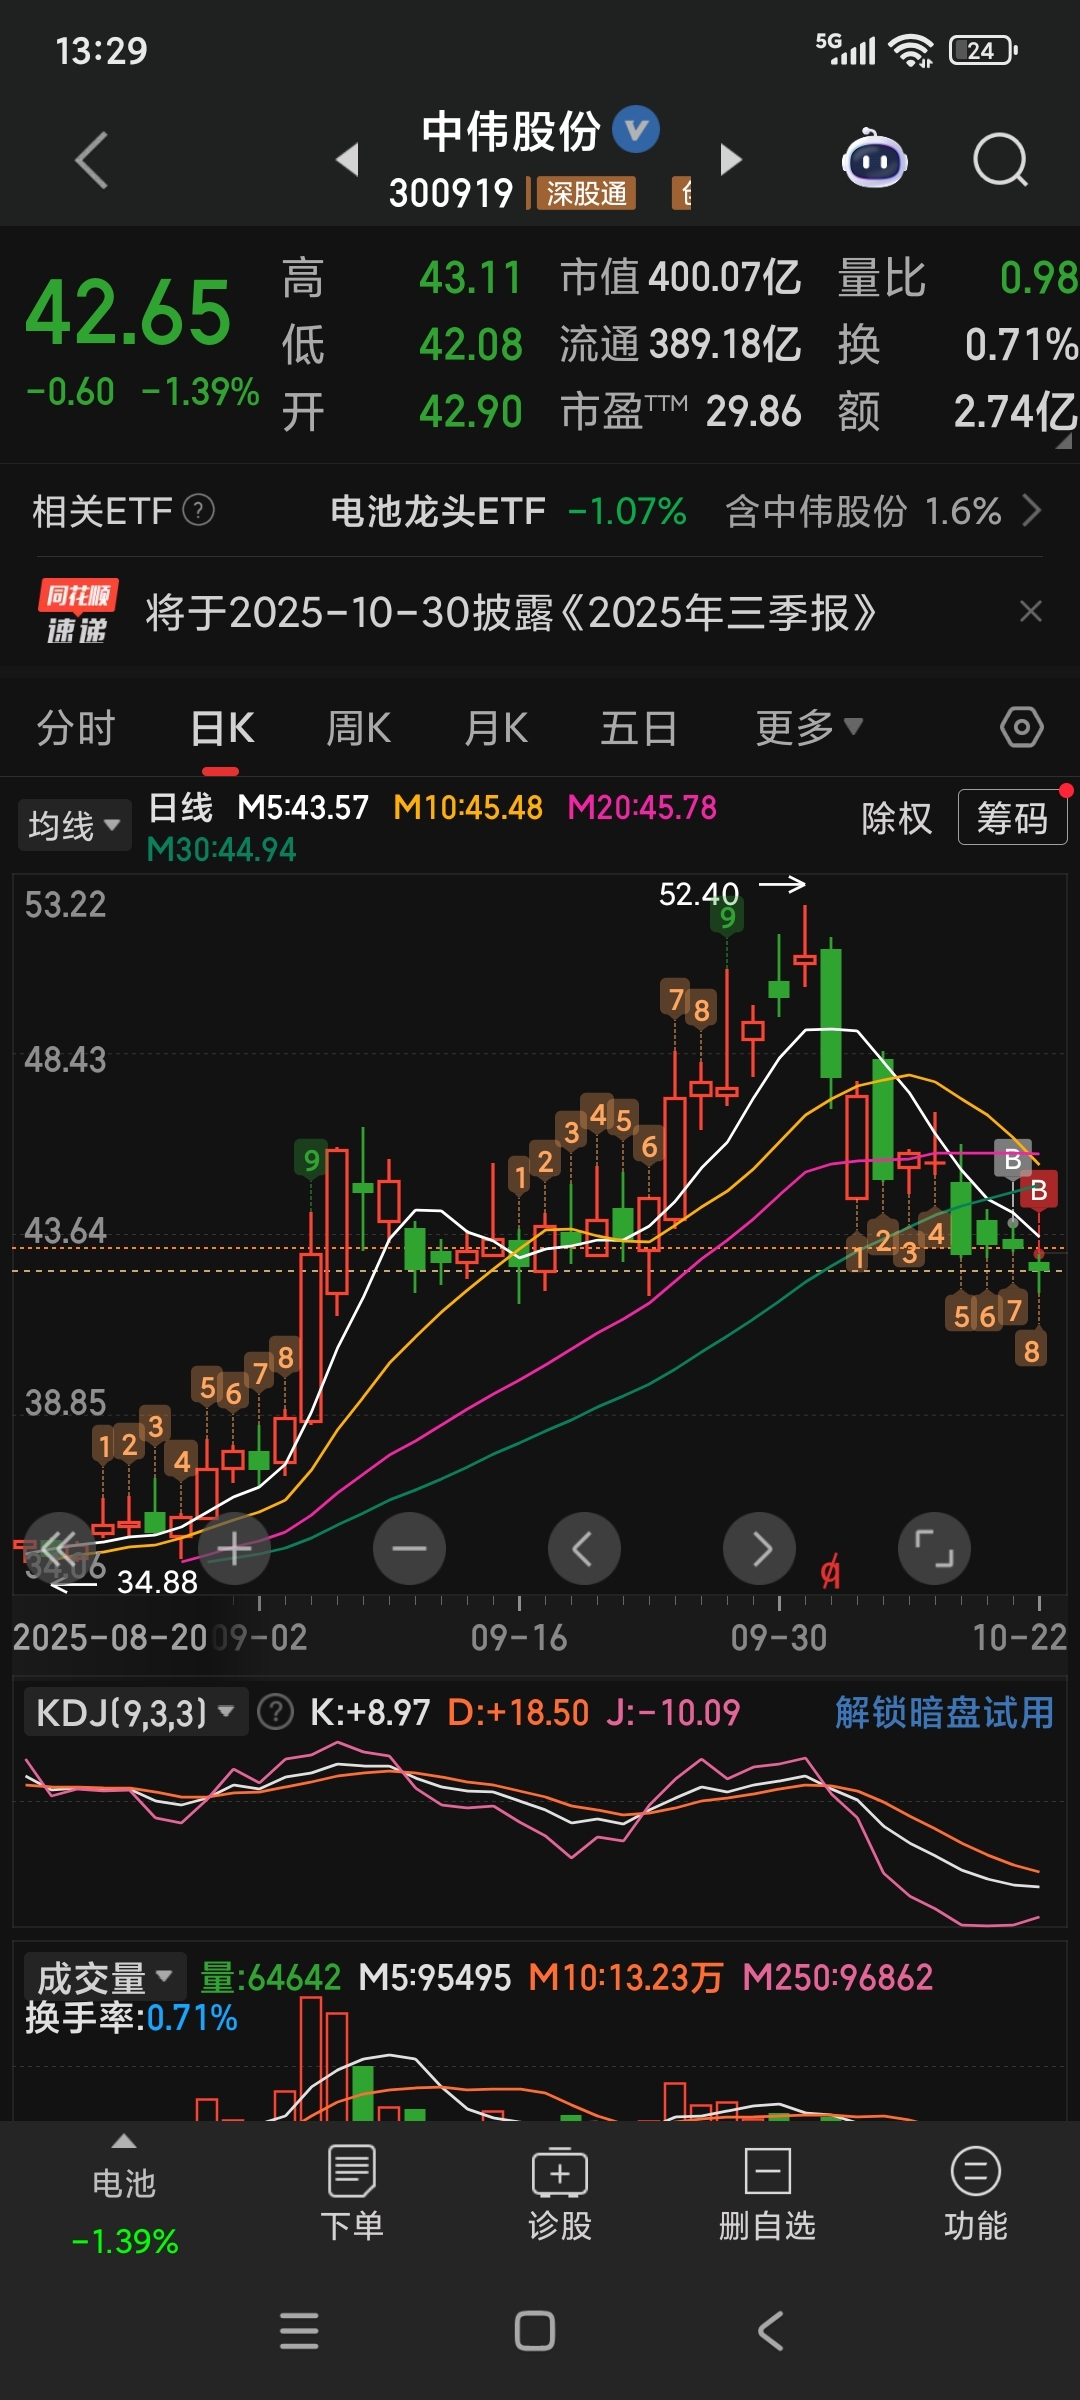Image resolution: width=1080 pixels, height=2400 pixels.
Task: Open the 功能 functions menu
Action: click(975, 2196)
